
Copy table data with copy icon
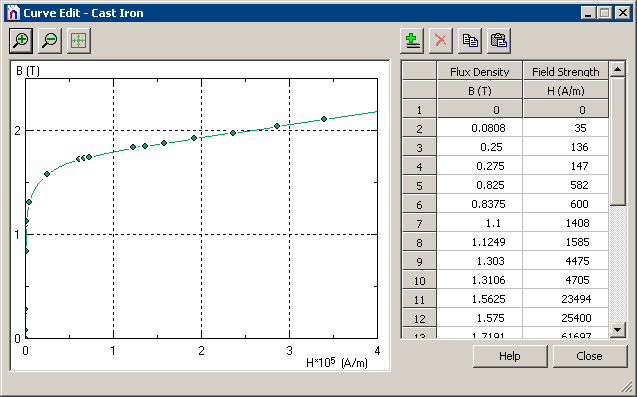470,40
